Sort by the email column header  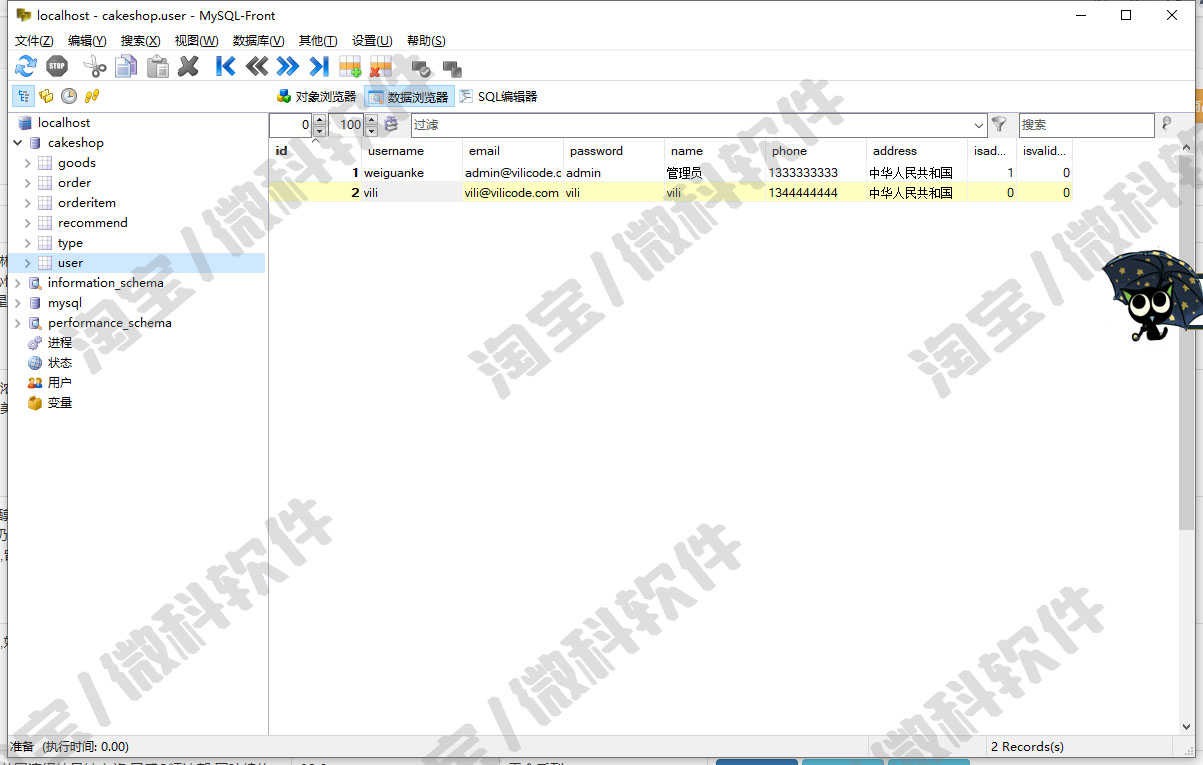[512, 151]
